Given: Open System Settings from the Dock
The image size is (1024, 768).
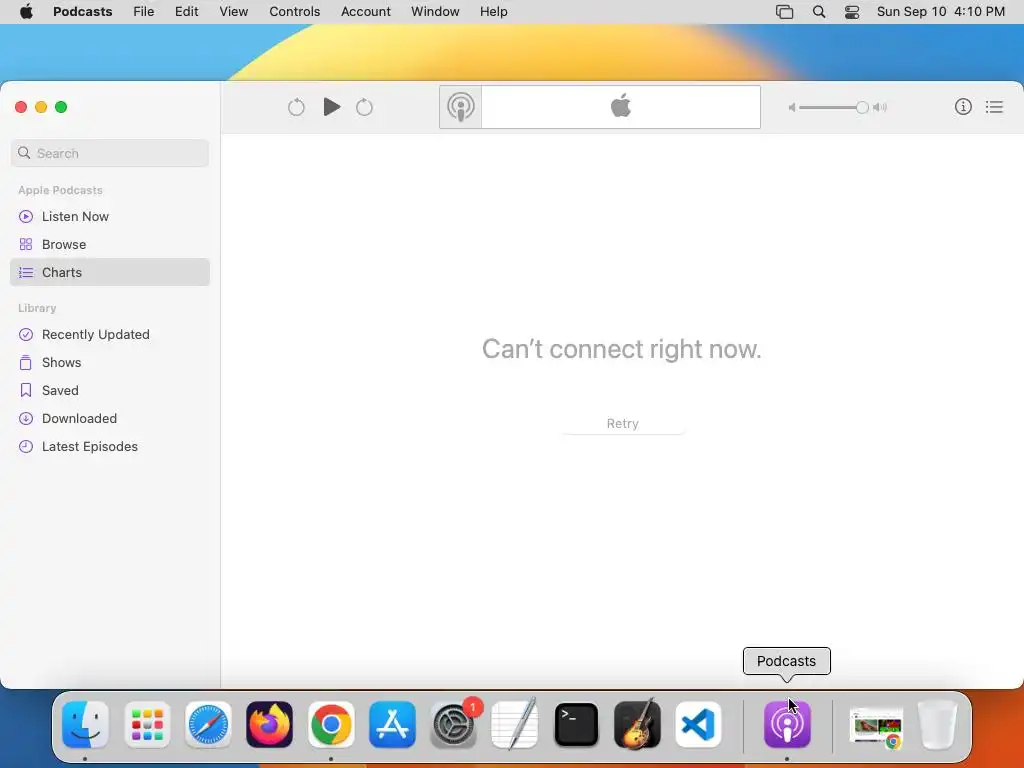Looking at the screenshot, I should pos(454,724).
